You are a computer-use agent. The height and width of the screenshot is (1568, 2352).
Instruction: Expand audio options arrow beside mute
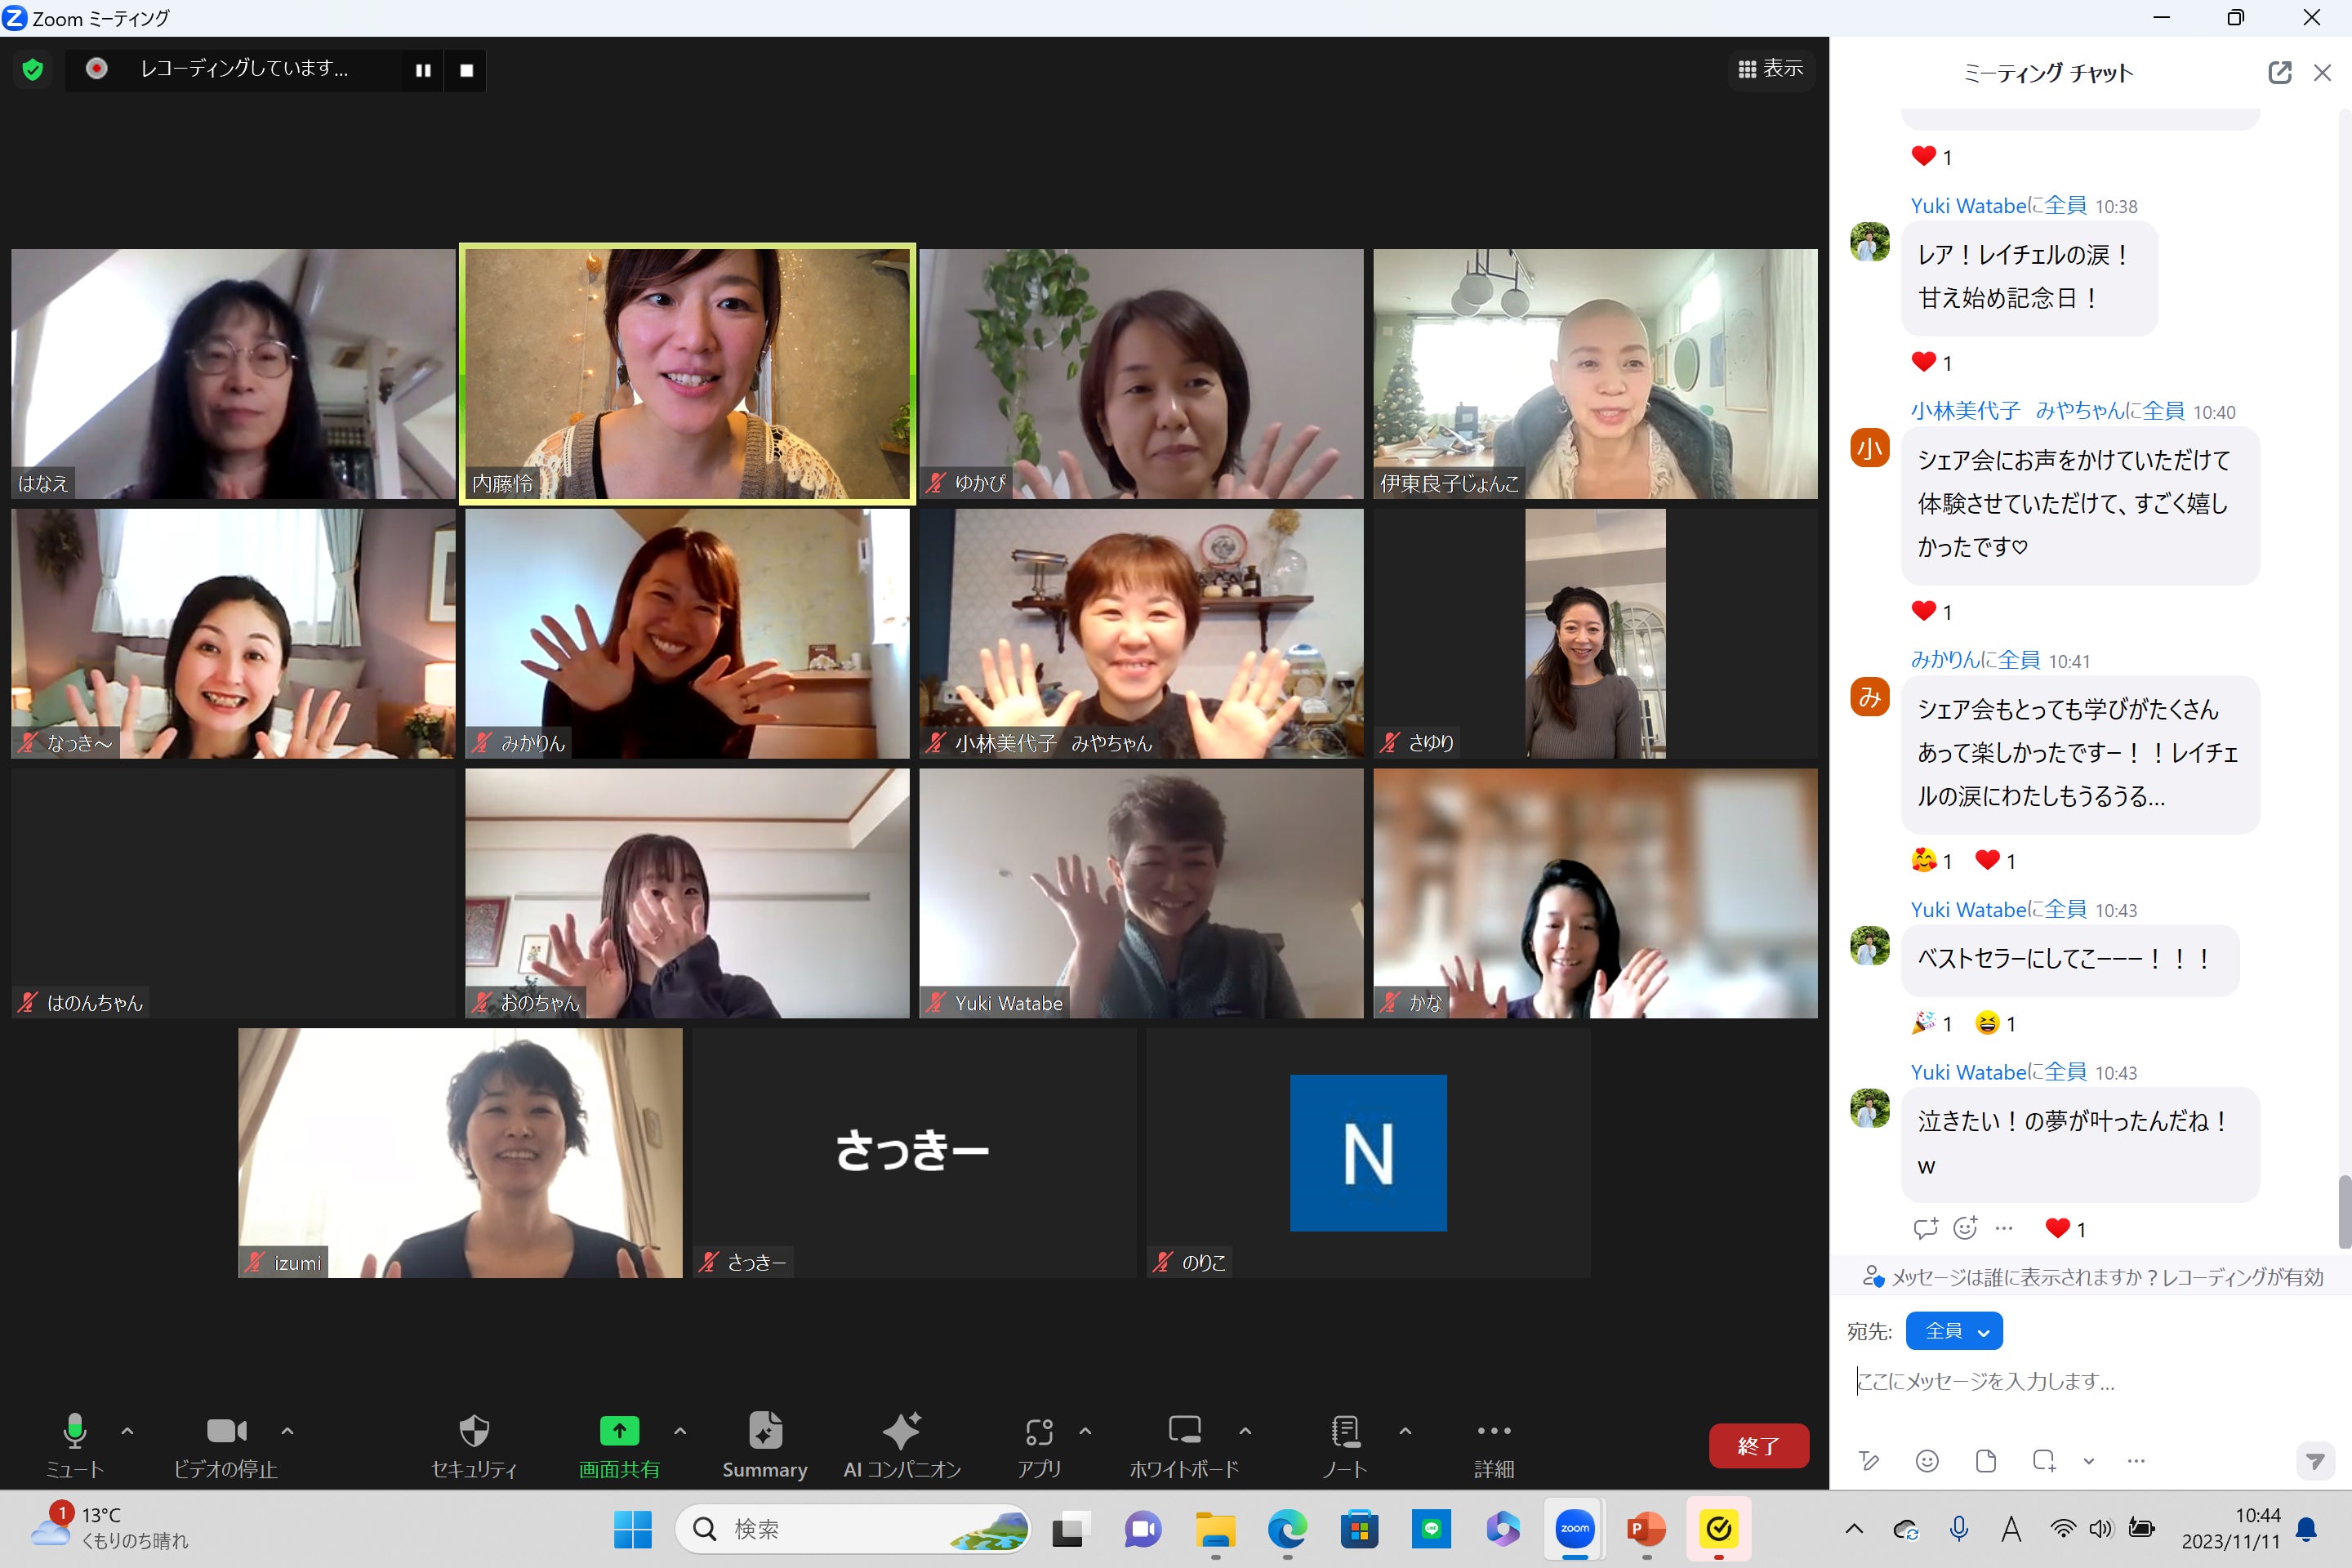(x=127, y=1431)
